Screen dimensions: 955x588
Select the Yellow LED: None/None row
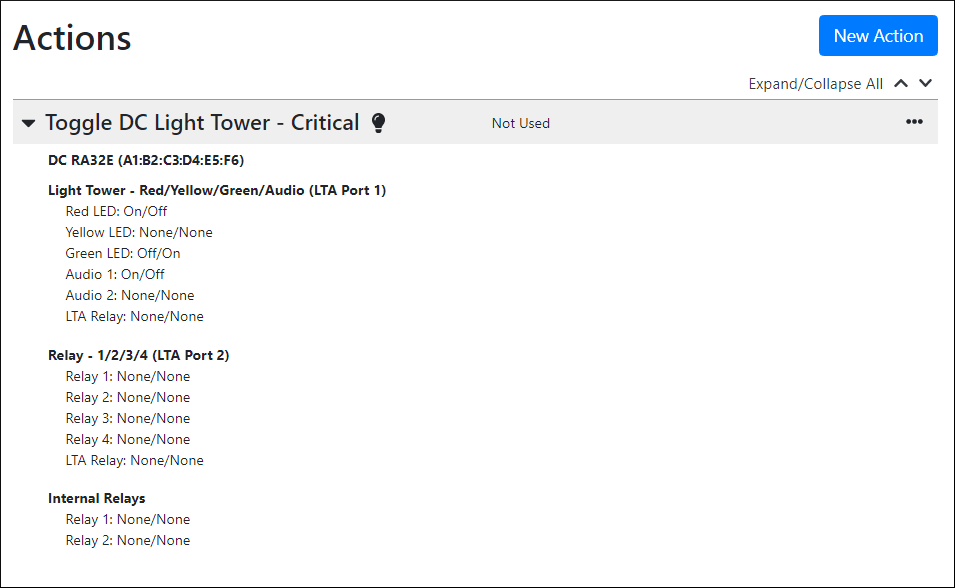coord(139,232)
